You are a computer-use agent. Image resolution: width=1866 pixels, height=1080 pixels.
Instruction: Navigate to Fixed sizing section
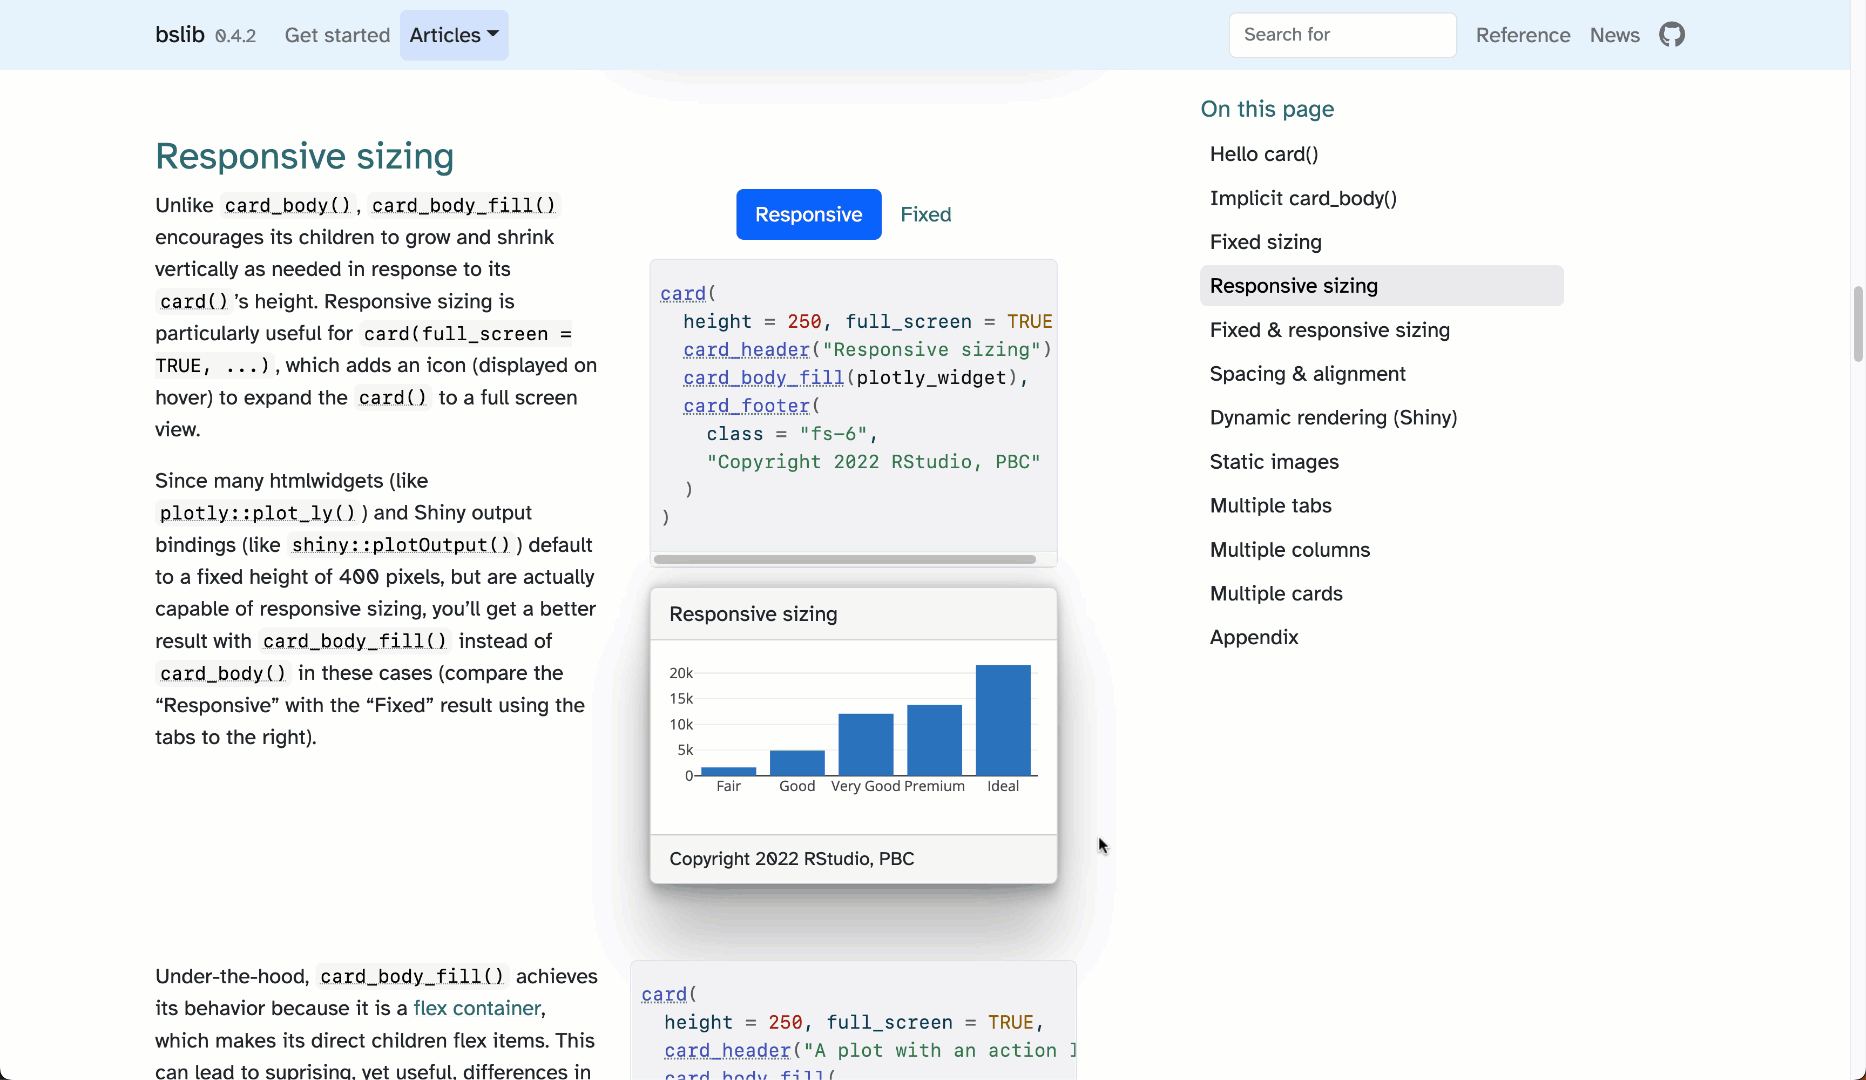(x=1265, y=242)
